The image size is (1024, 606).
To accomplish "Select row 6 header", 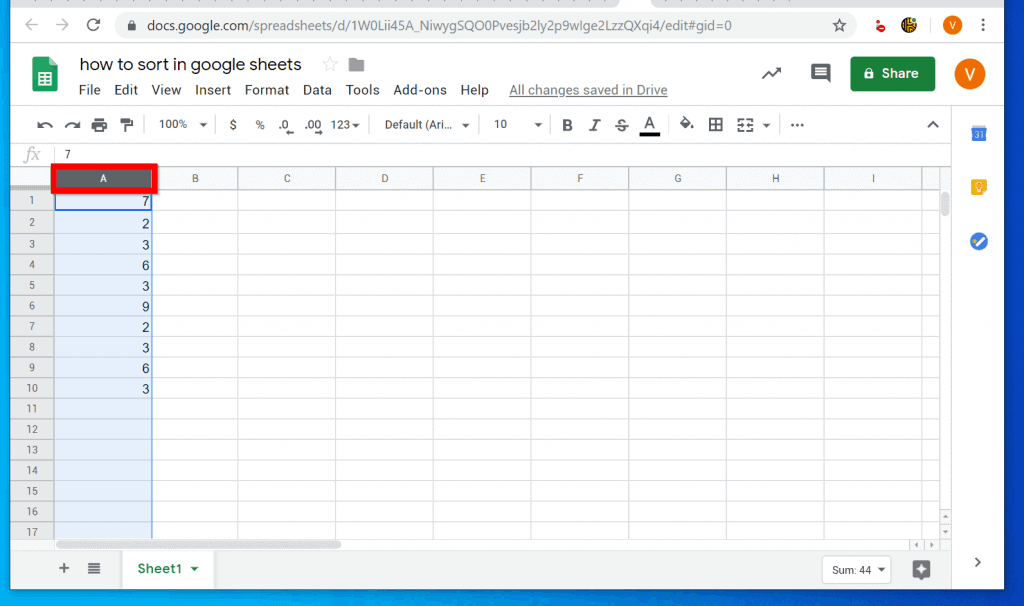I will tap(32, 306).
